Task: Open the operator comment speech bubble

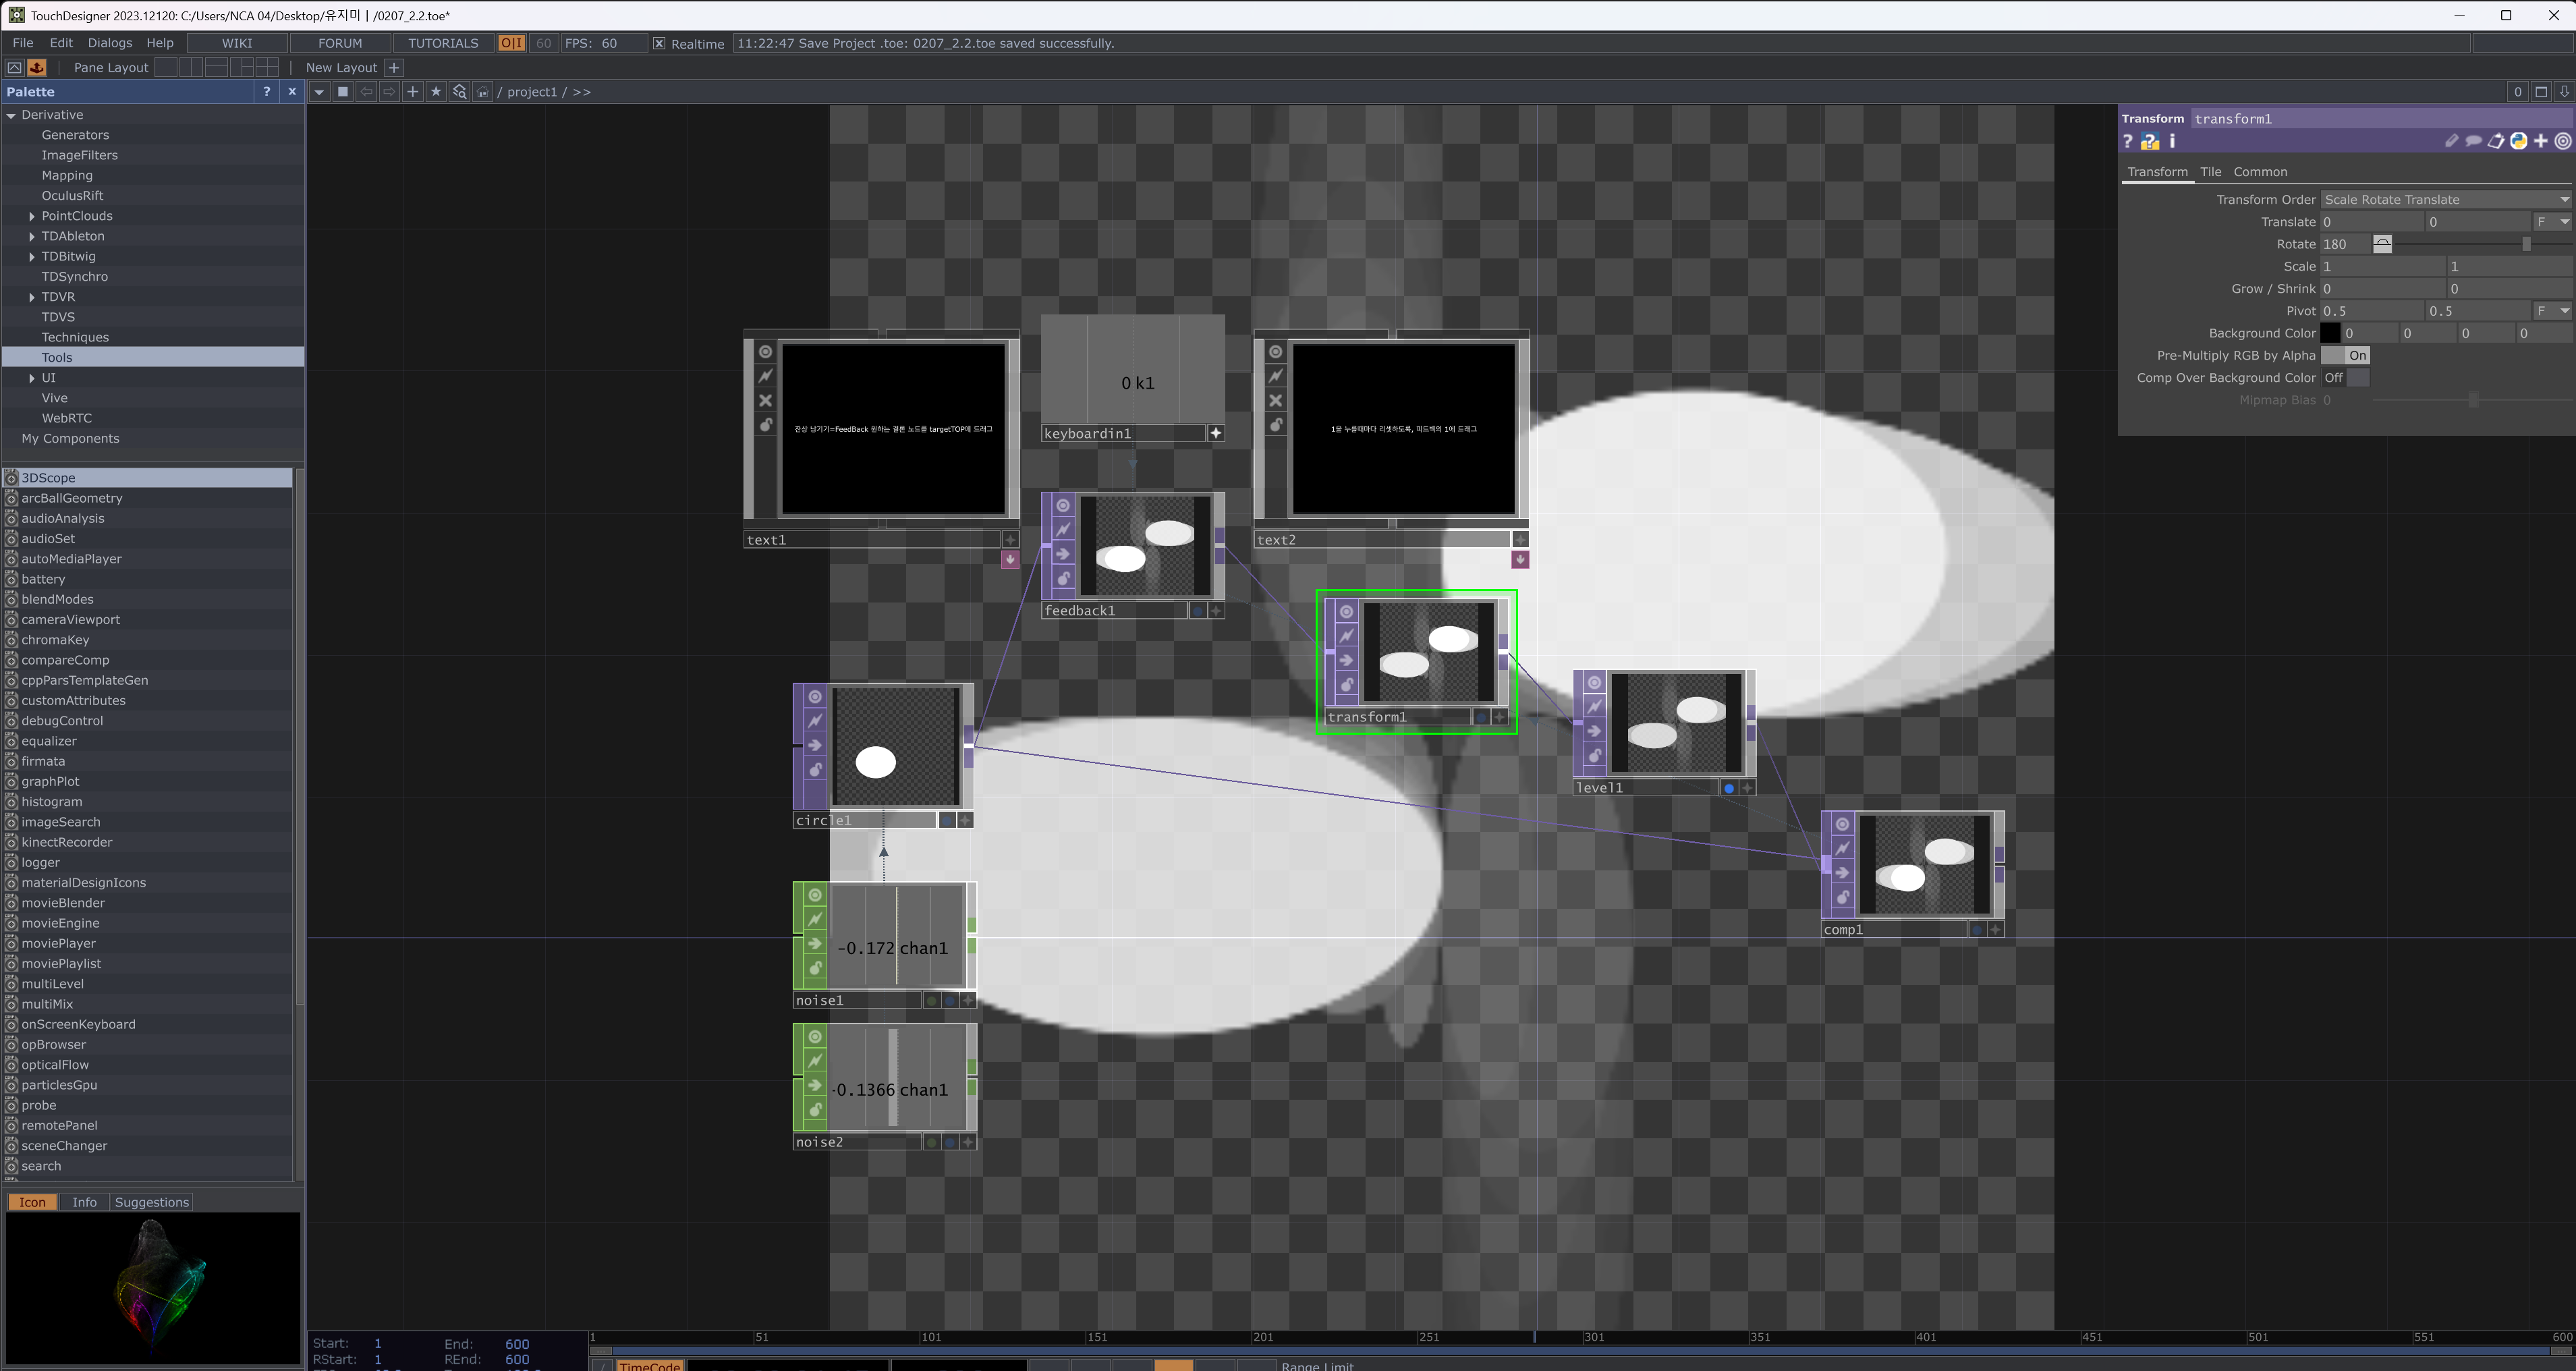Action: coord(2473,142)
